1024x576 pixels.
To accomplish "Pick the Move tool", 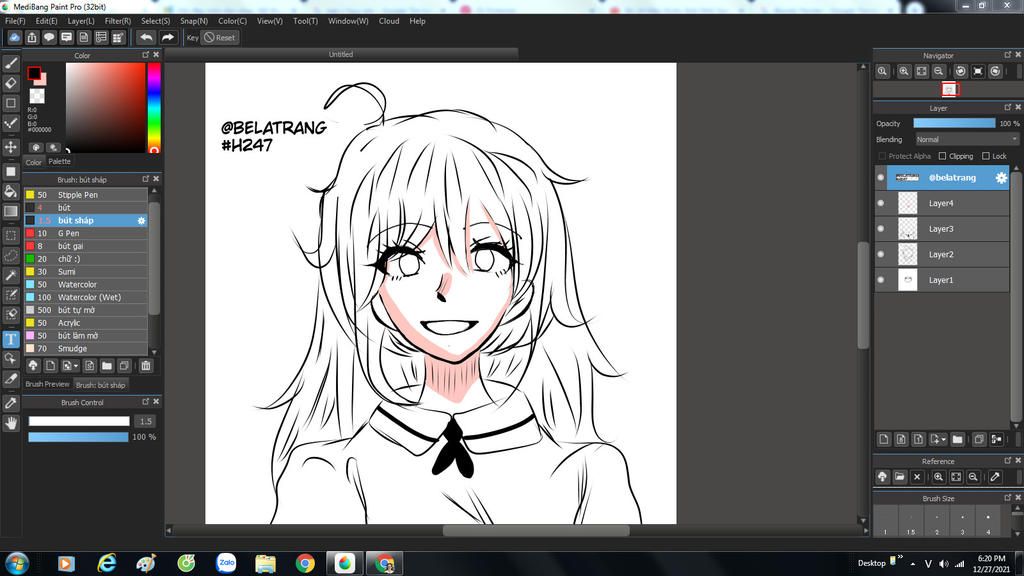I will (x=10, y=147).
